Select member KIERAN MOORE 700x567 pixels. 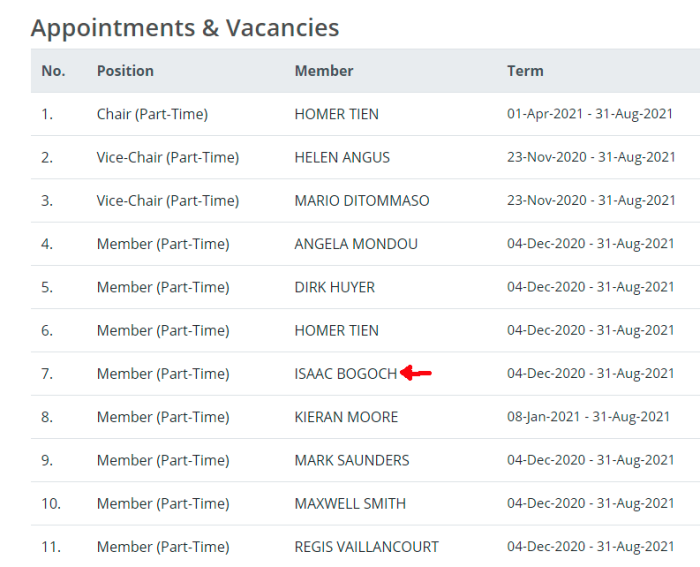click(346, 417)
